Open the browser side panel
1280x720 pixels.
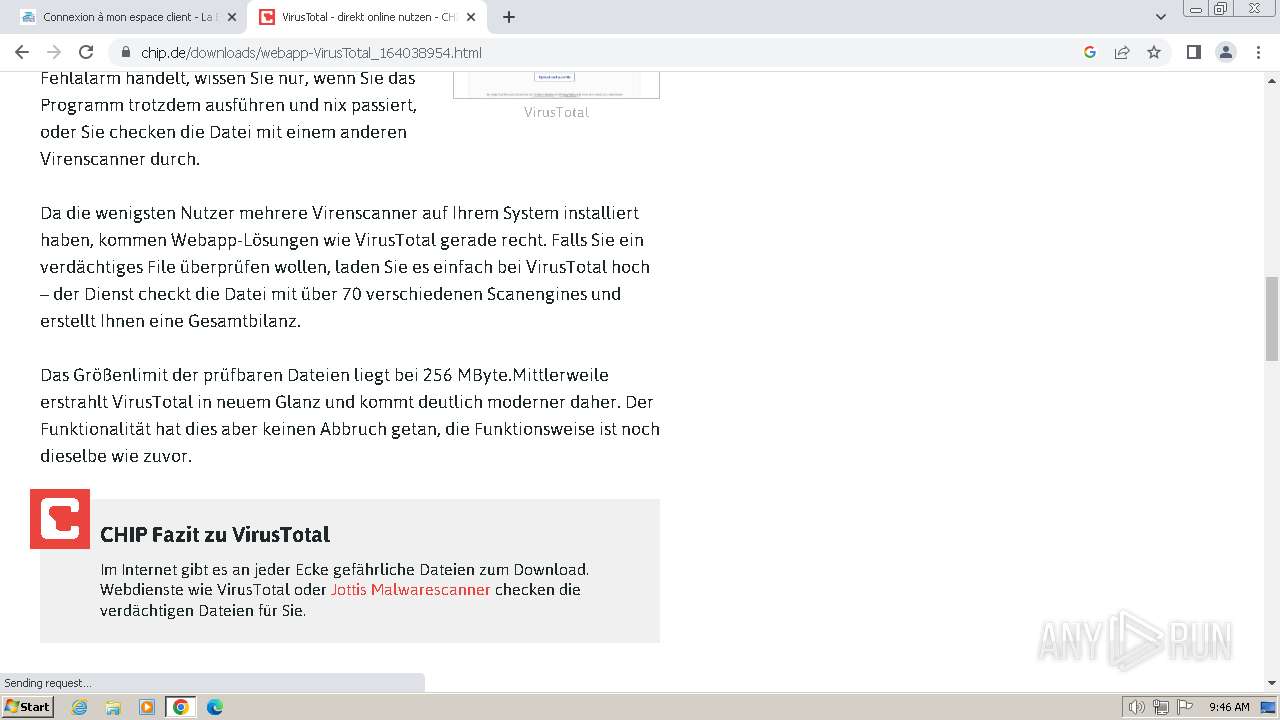tap(1194, 52)
